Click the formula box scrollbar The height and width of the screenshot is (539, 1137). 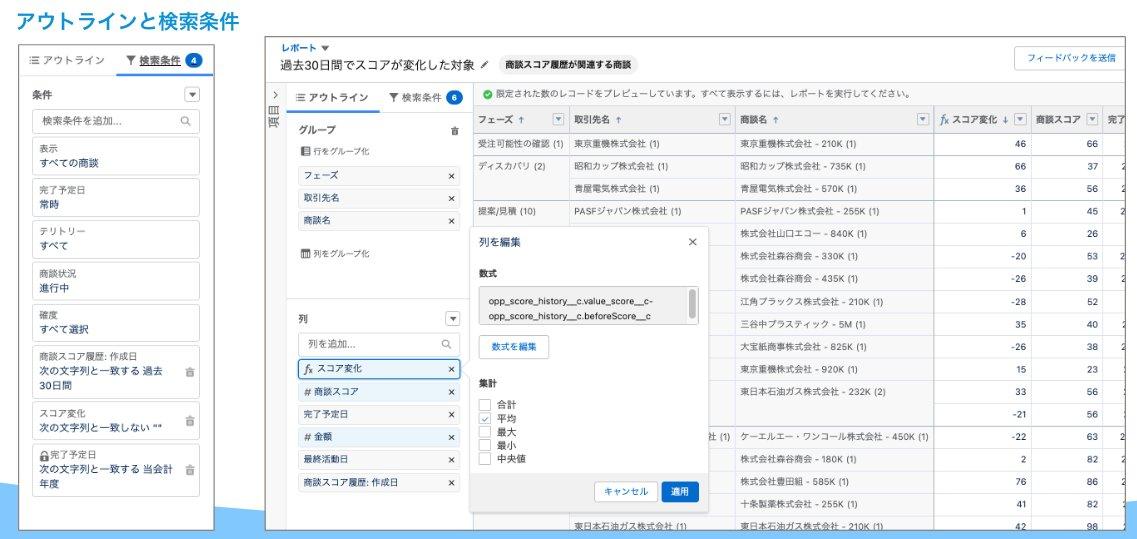[692, 304]
